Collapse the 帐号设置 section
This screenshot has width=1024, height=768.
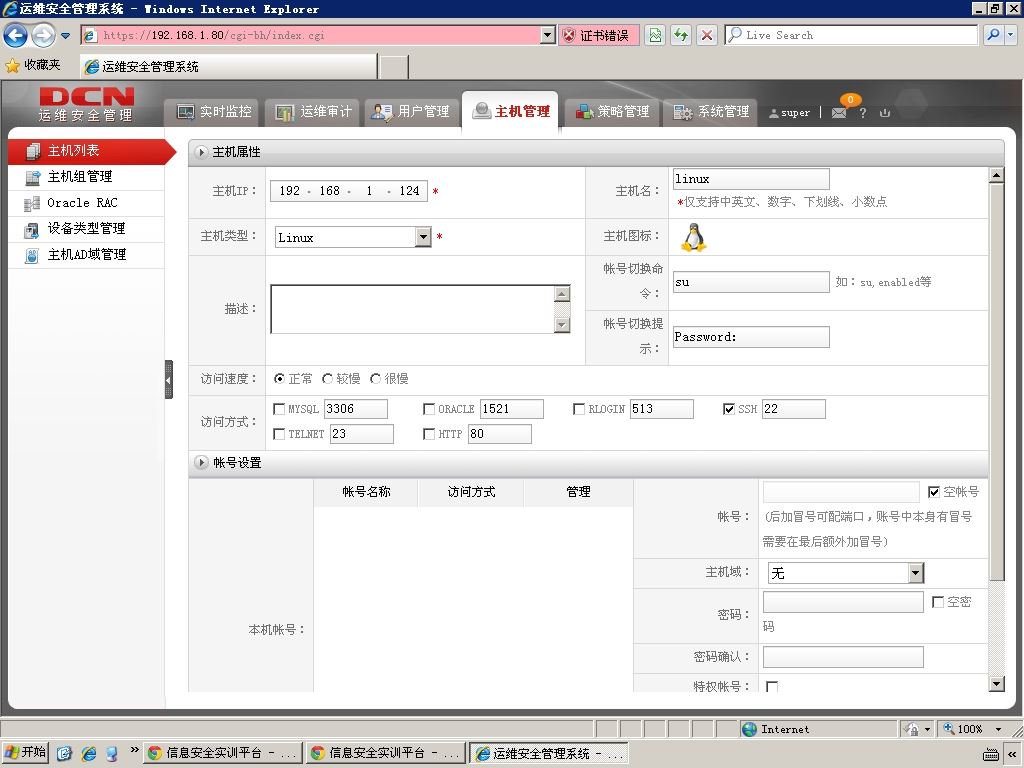click(x=201, y=462)
